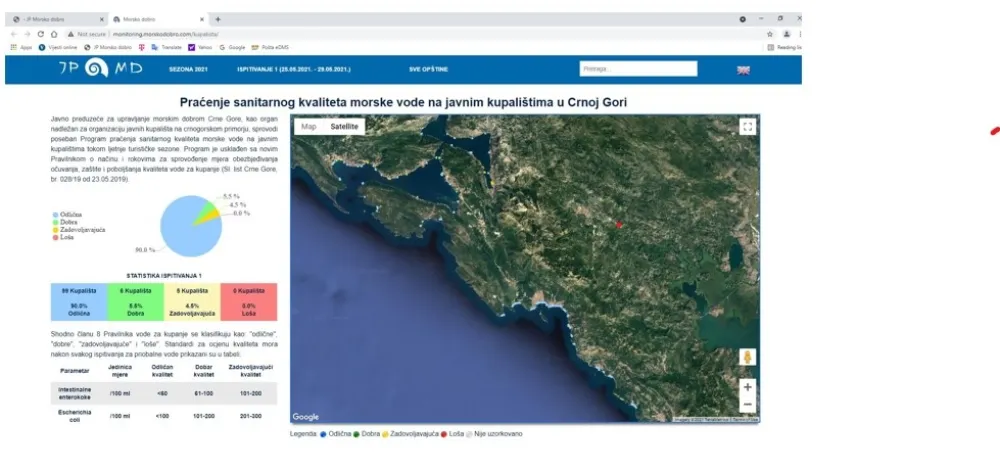Switch map to Map view

tap(309, 126)
